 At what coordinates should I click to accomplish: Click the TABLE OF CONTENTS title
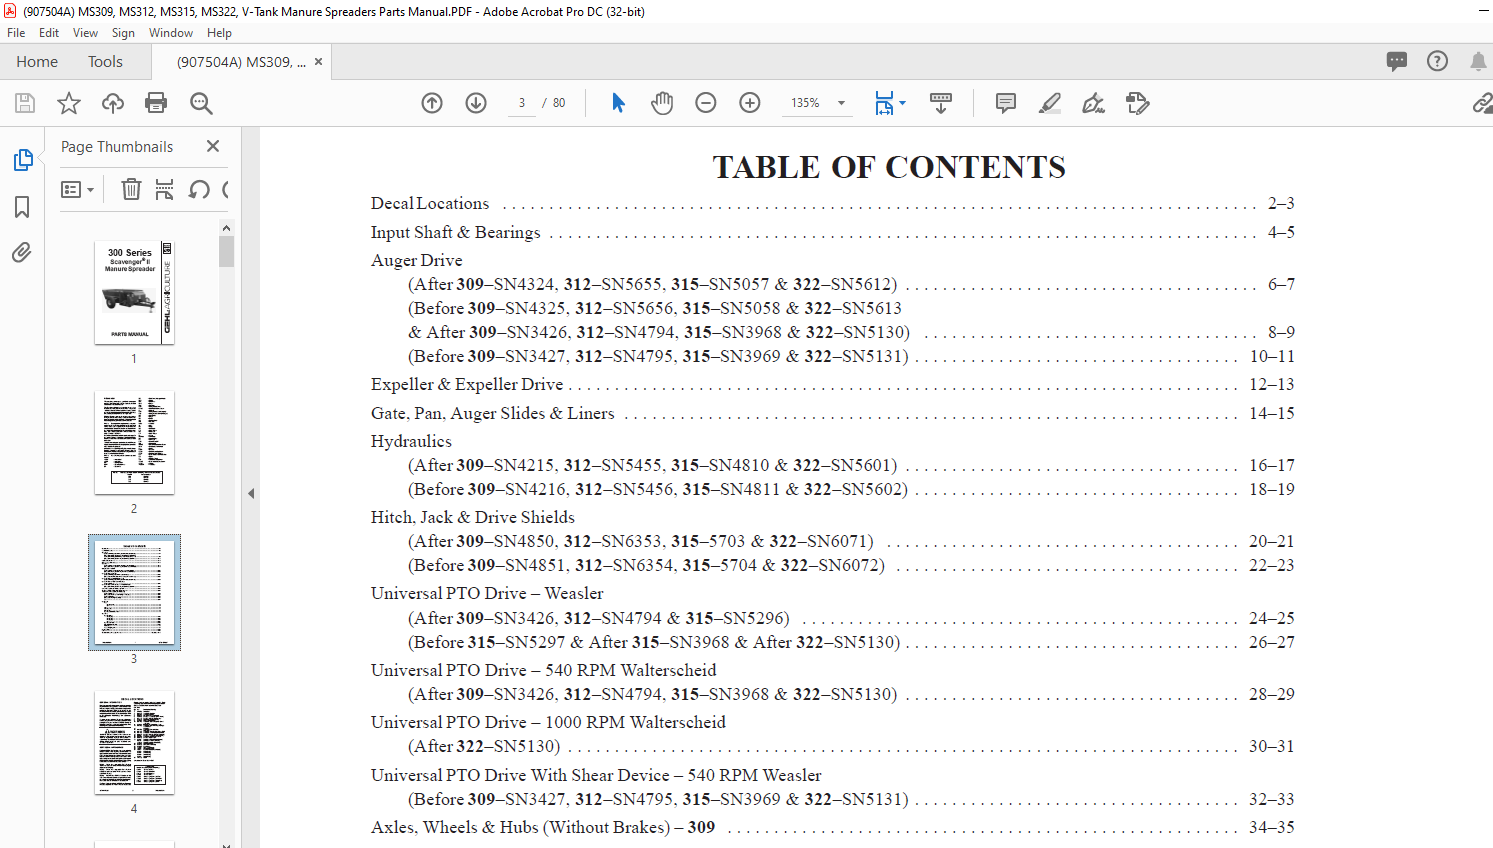pos(889,167)
